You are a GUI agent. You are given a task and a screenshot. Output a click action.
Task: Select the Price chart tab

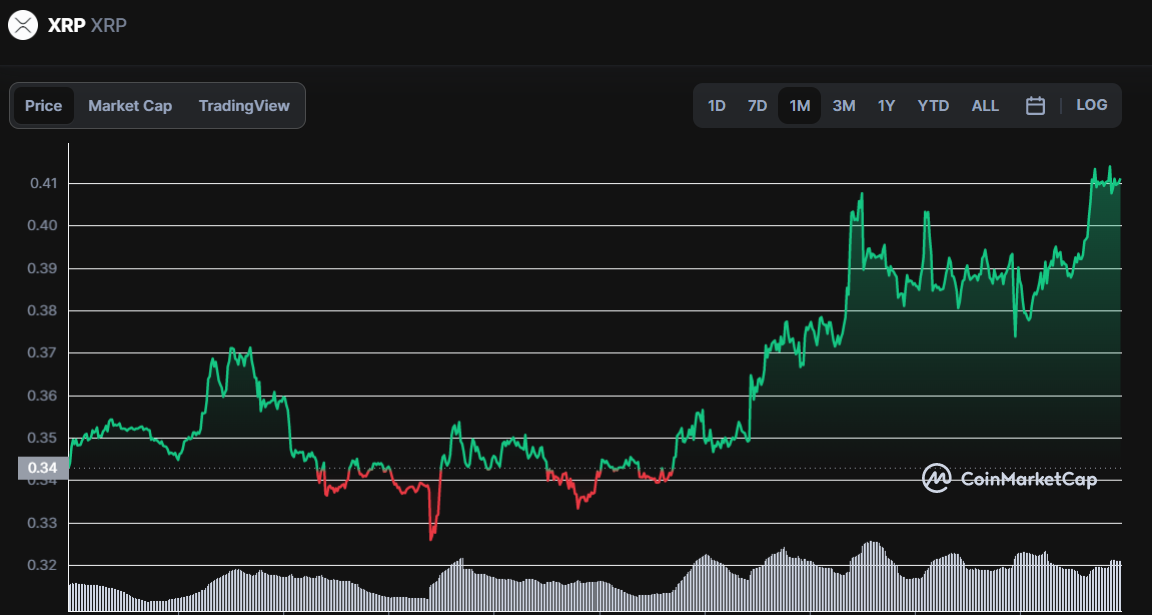pyautogui.click(x=43, y=106)
